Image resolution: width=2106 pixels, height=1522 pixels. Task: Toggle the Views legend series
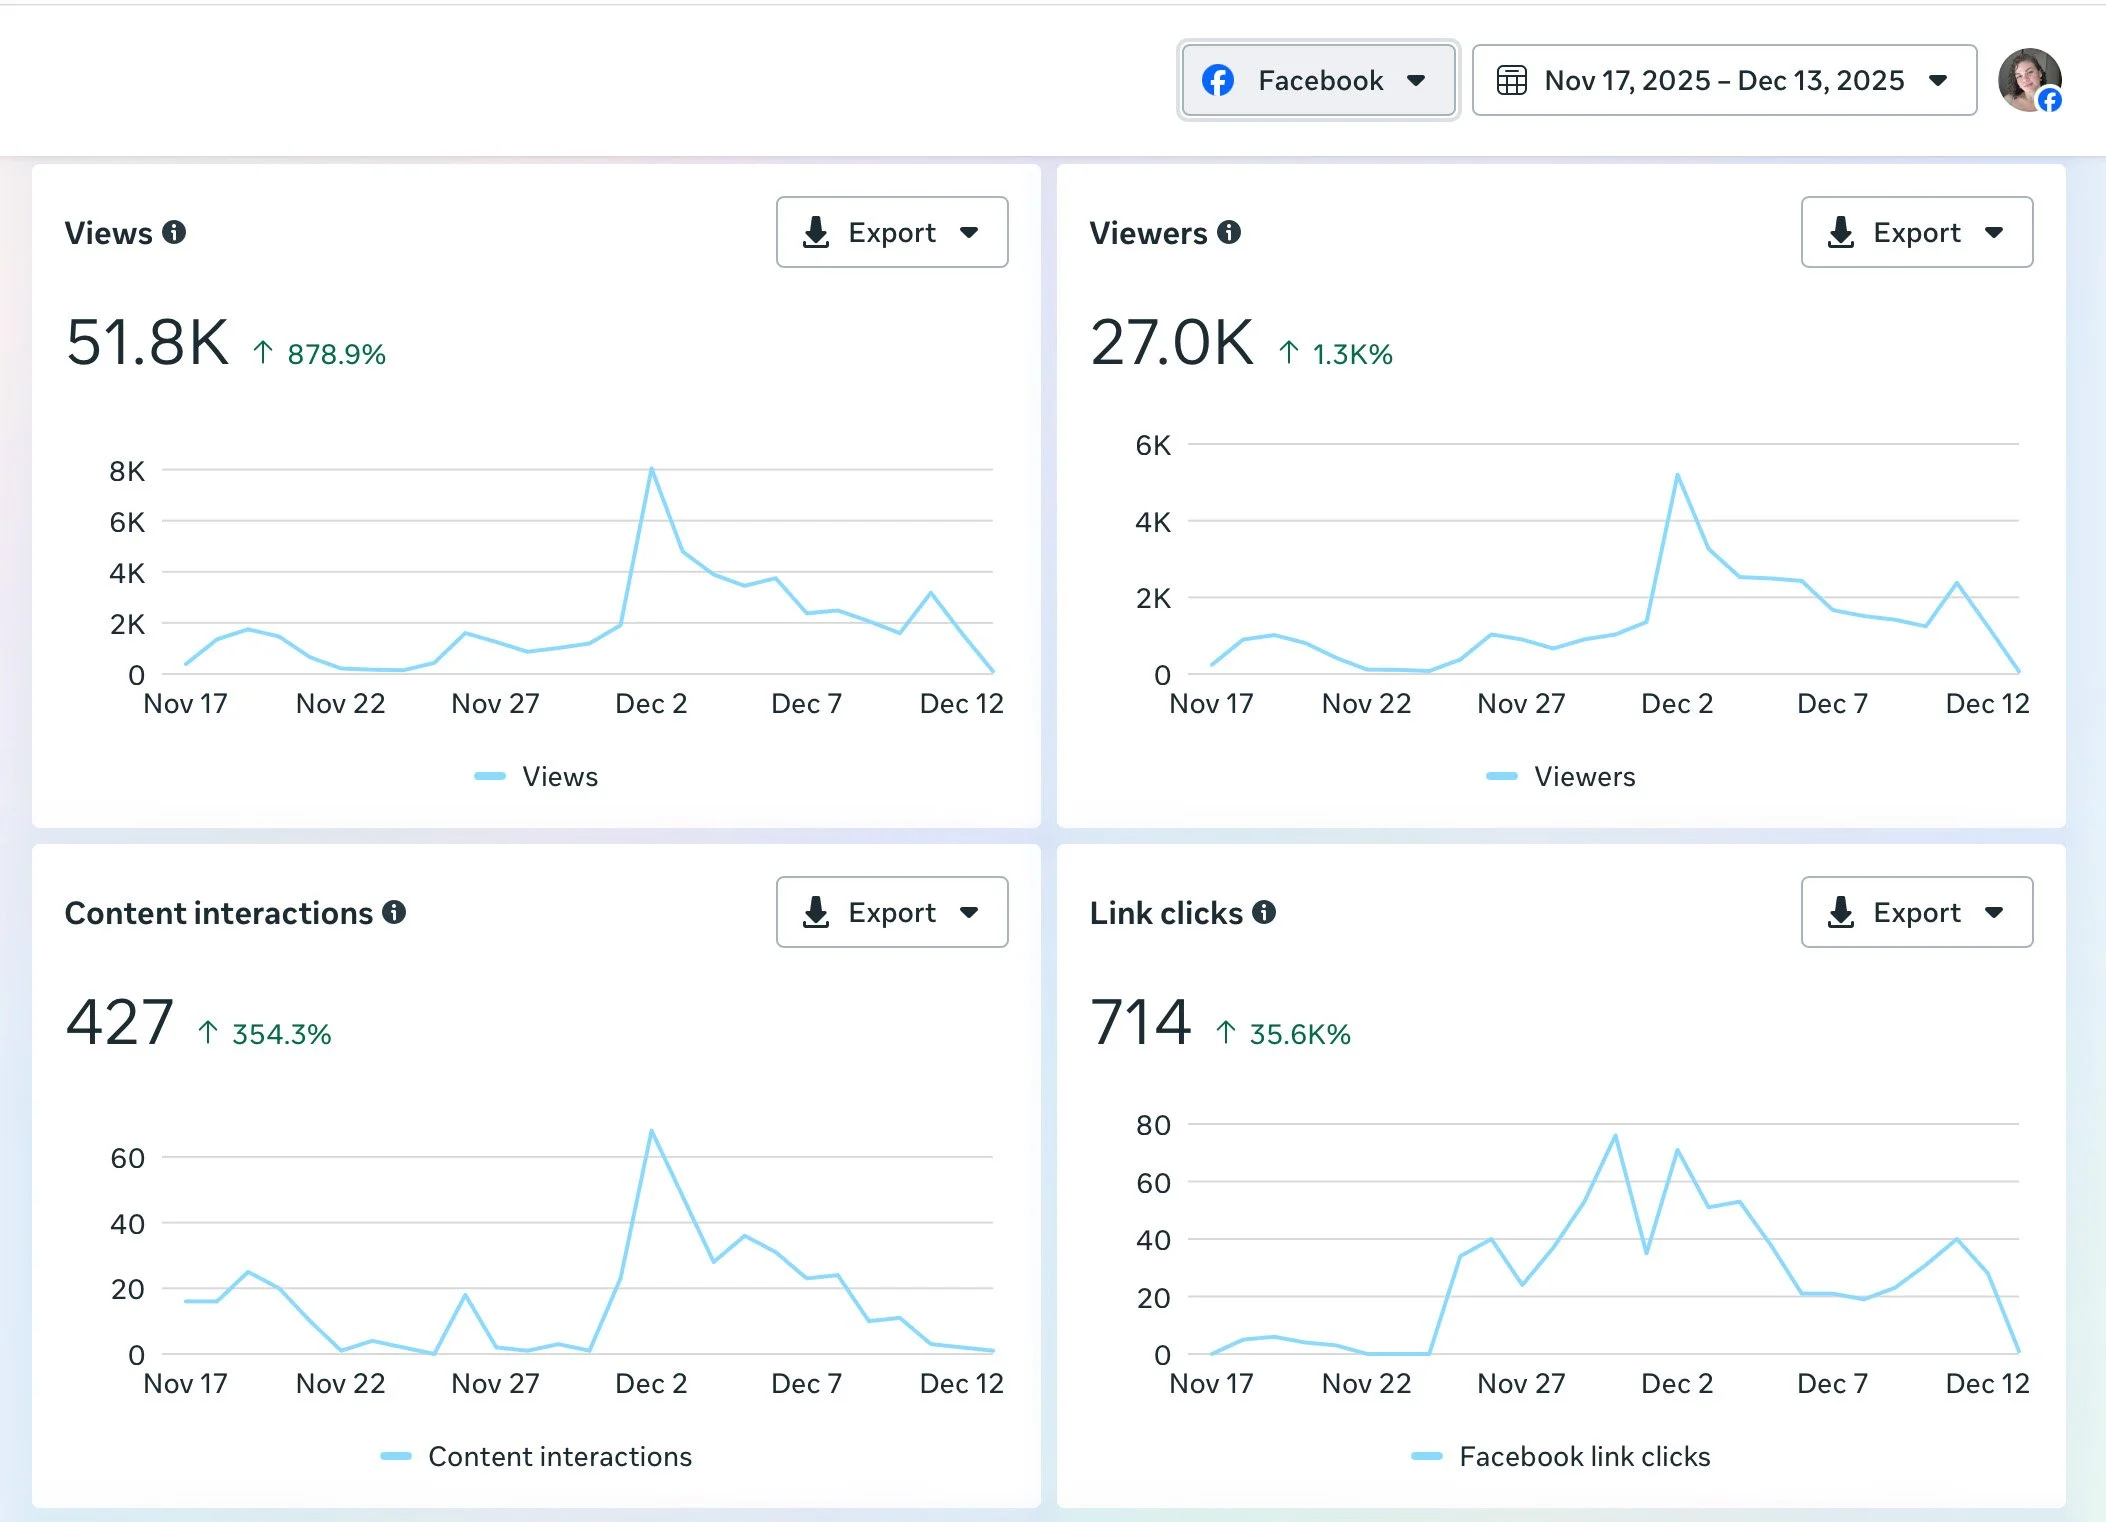pyautogui.click(x=558, y=776)
